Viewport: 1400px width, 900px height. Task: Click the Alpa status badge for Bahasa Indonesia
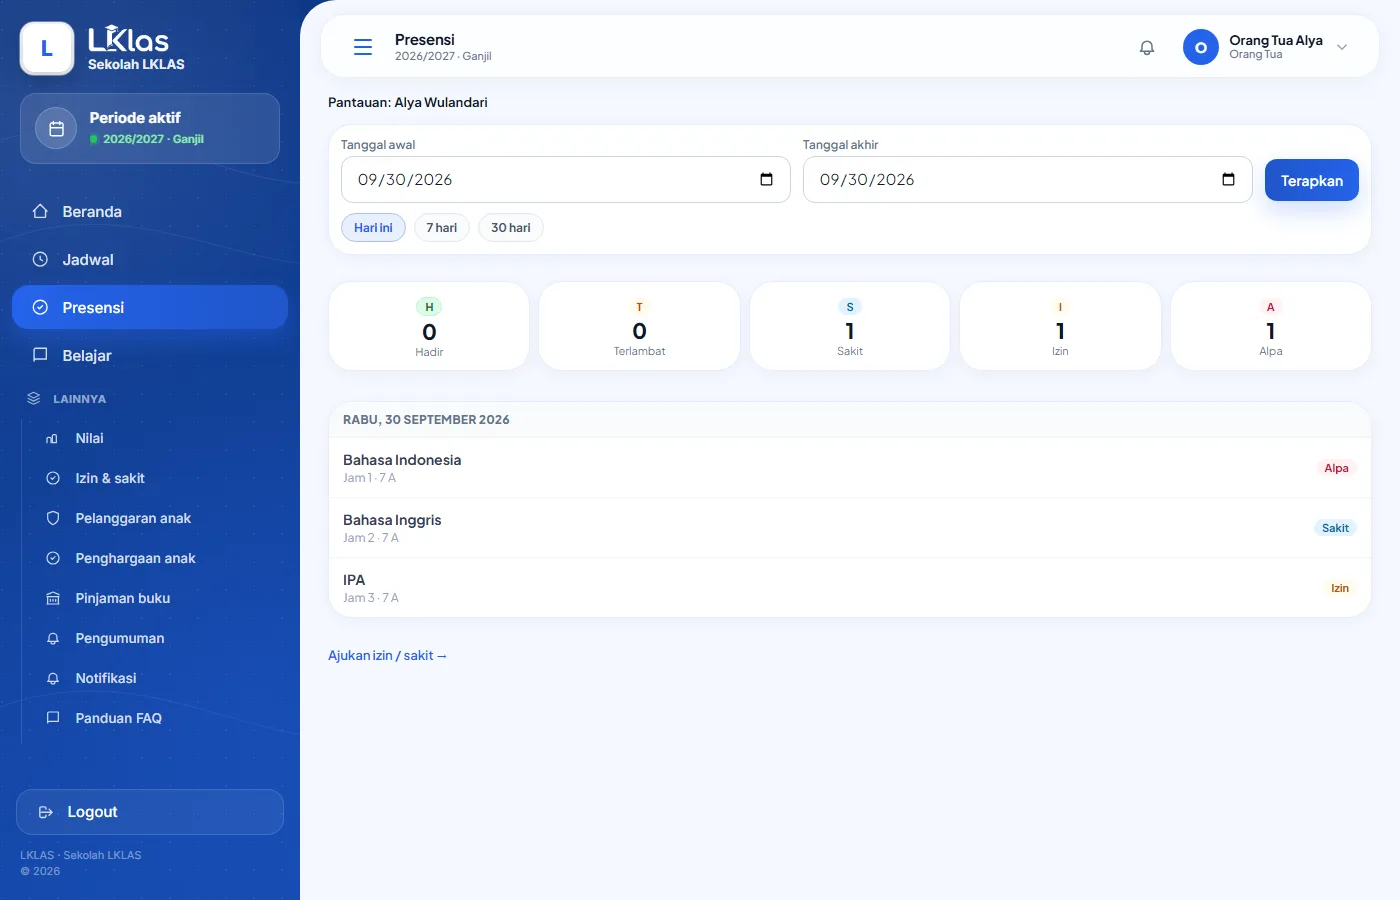pos(1336,468)
